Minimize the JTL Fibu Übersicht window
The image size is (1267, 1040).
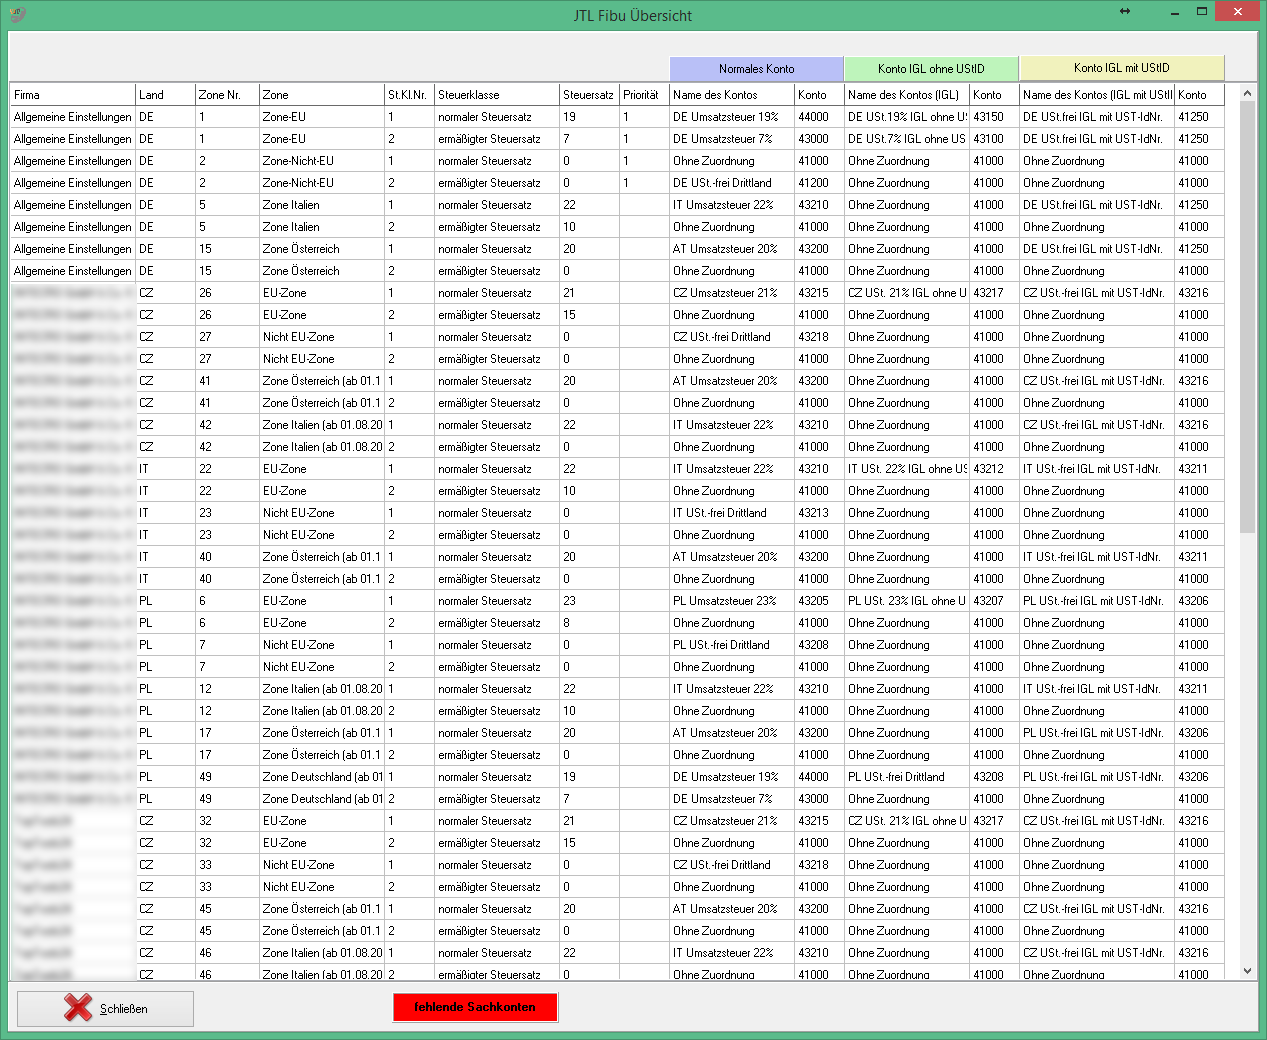point(1165,12)
